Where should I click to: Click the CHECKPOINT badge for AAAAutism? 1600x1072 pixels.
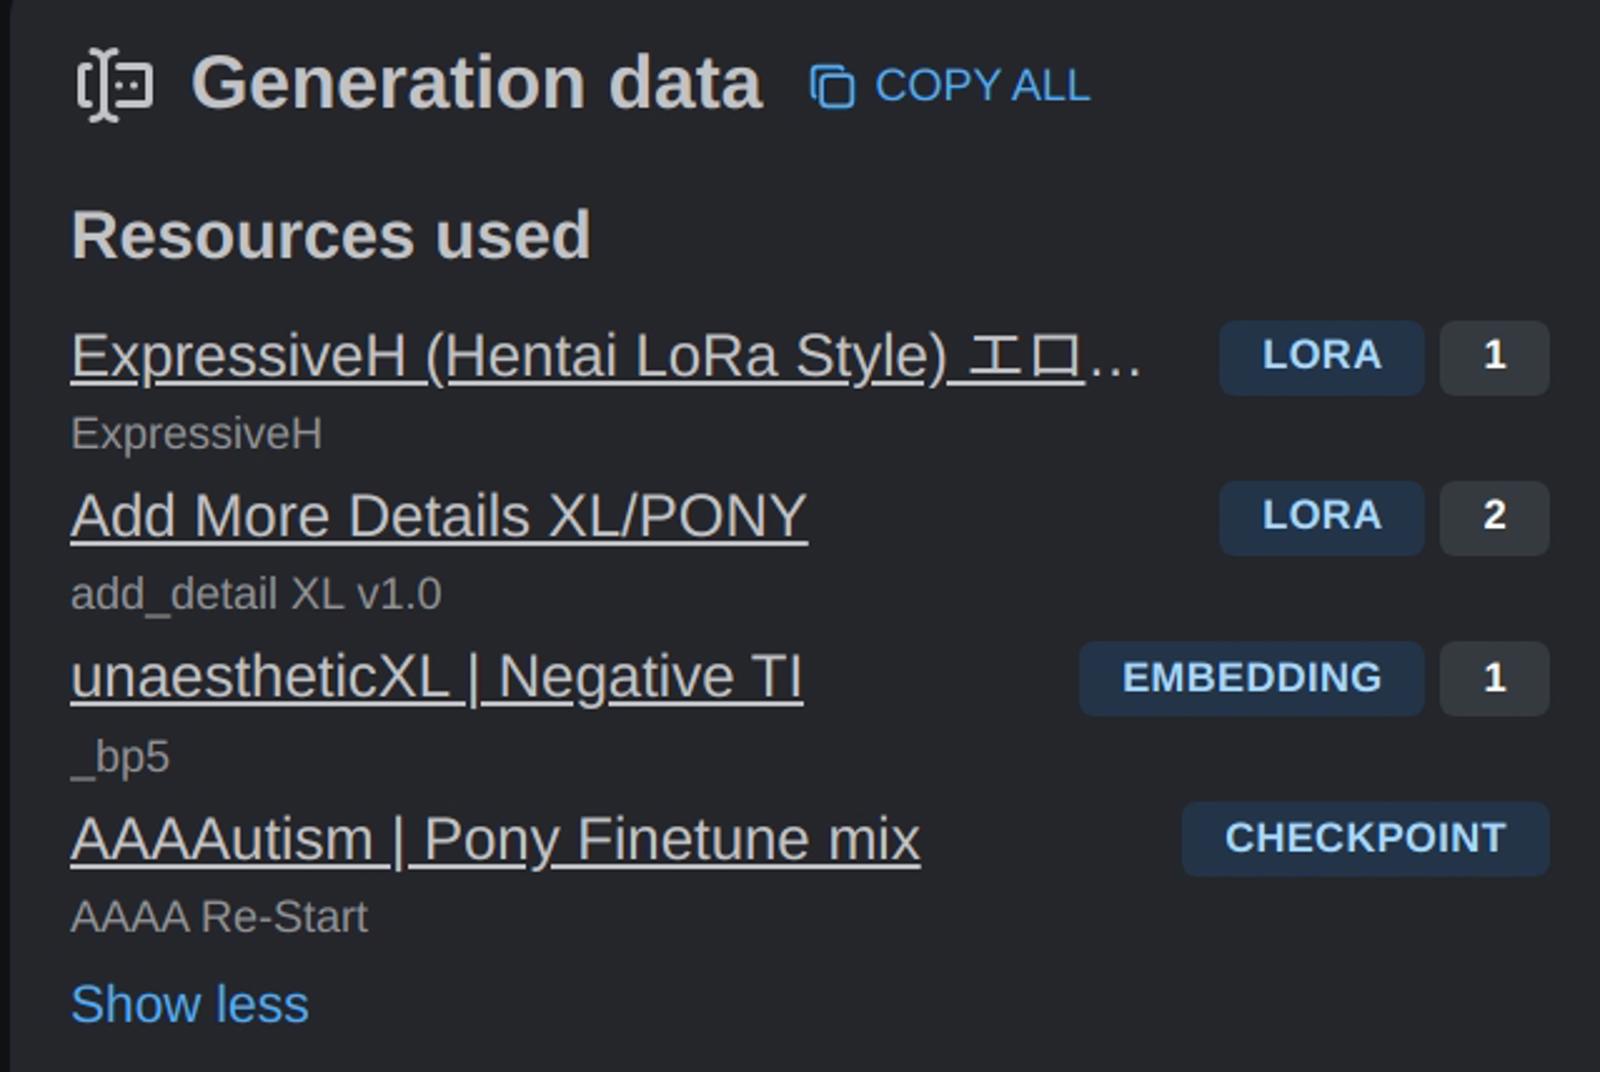(1363, 838)
